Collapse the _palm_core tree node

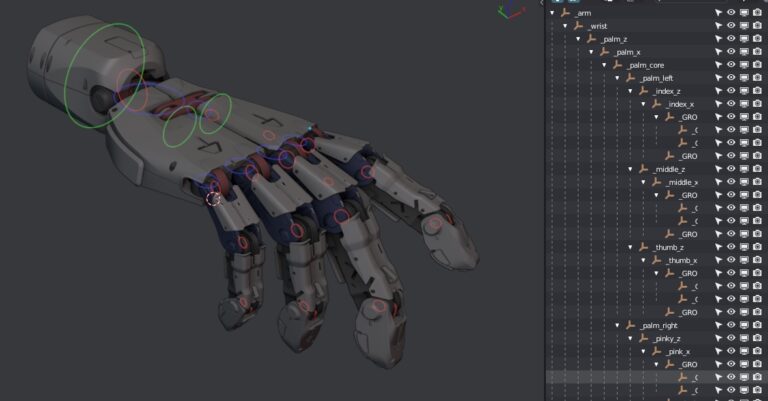click(x=604, y=65)
